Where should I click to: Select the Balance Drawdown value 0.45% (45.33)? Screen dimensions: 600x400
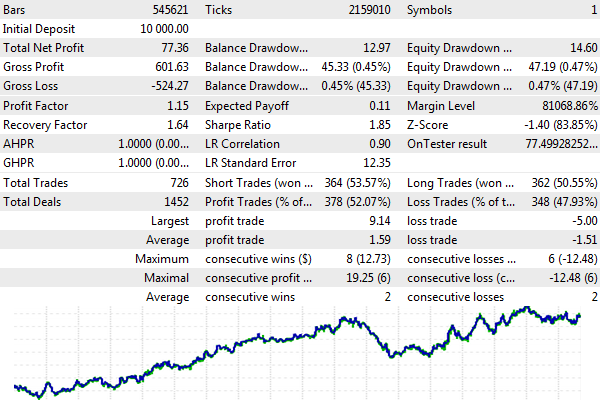(356, 86)
